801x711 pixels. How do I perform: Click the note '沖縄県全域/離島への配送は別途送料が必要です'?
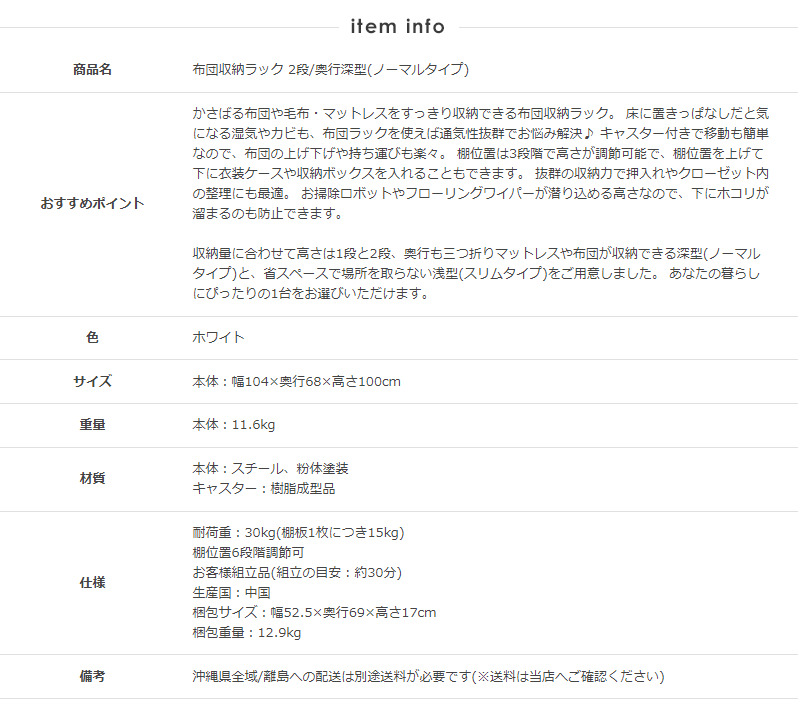(x=332, y=676)
